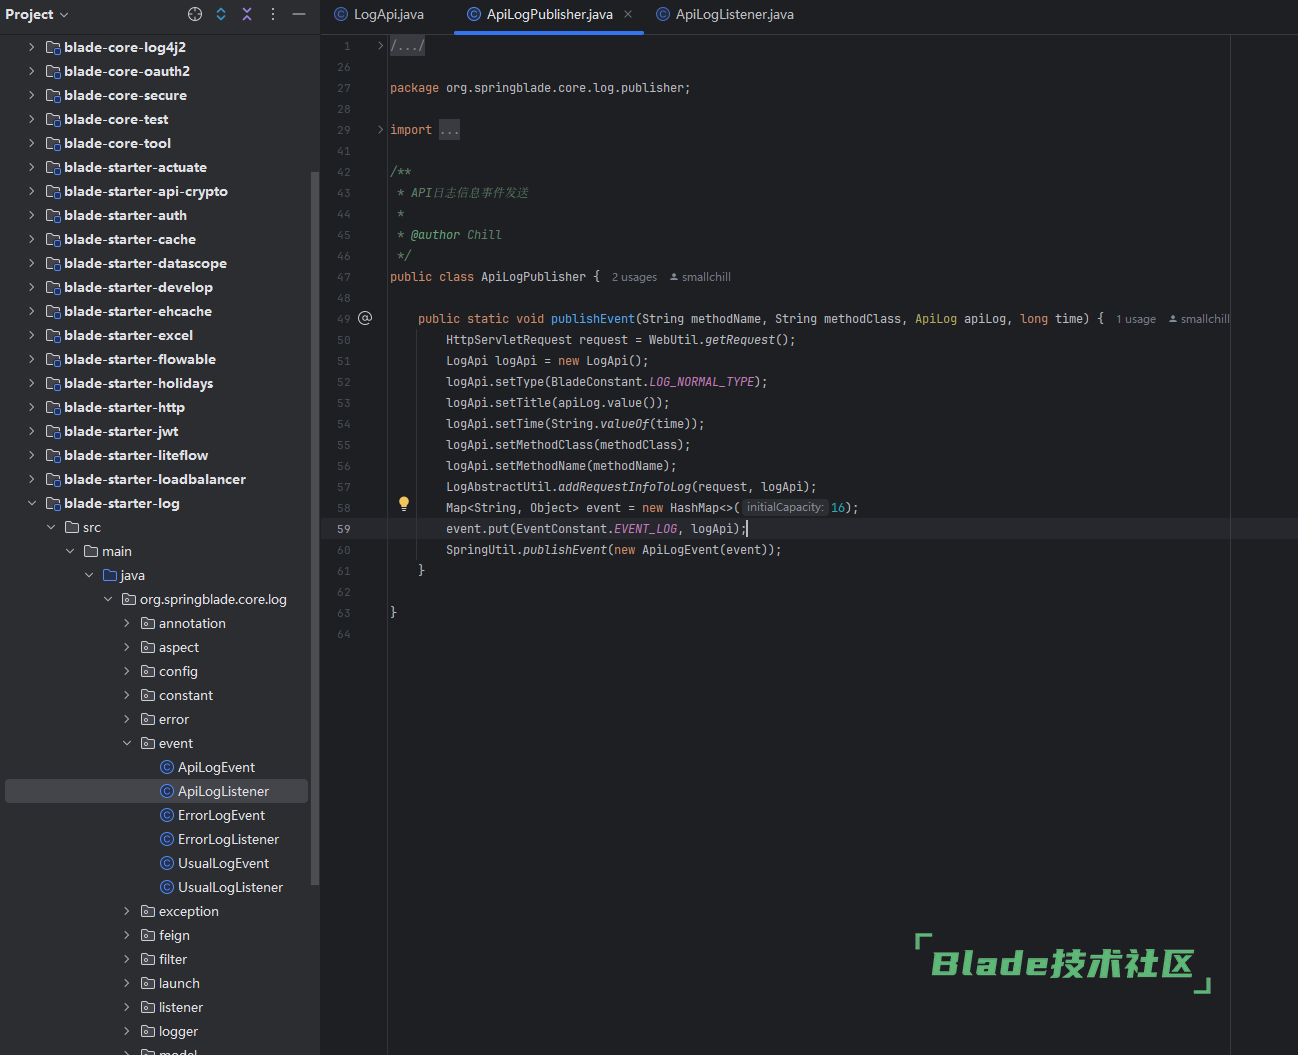The width and height of the screenshot is (1298, 1055).
Task: Click the smallchill author hint on class line
Action: (700, 277)
